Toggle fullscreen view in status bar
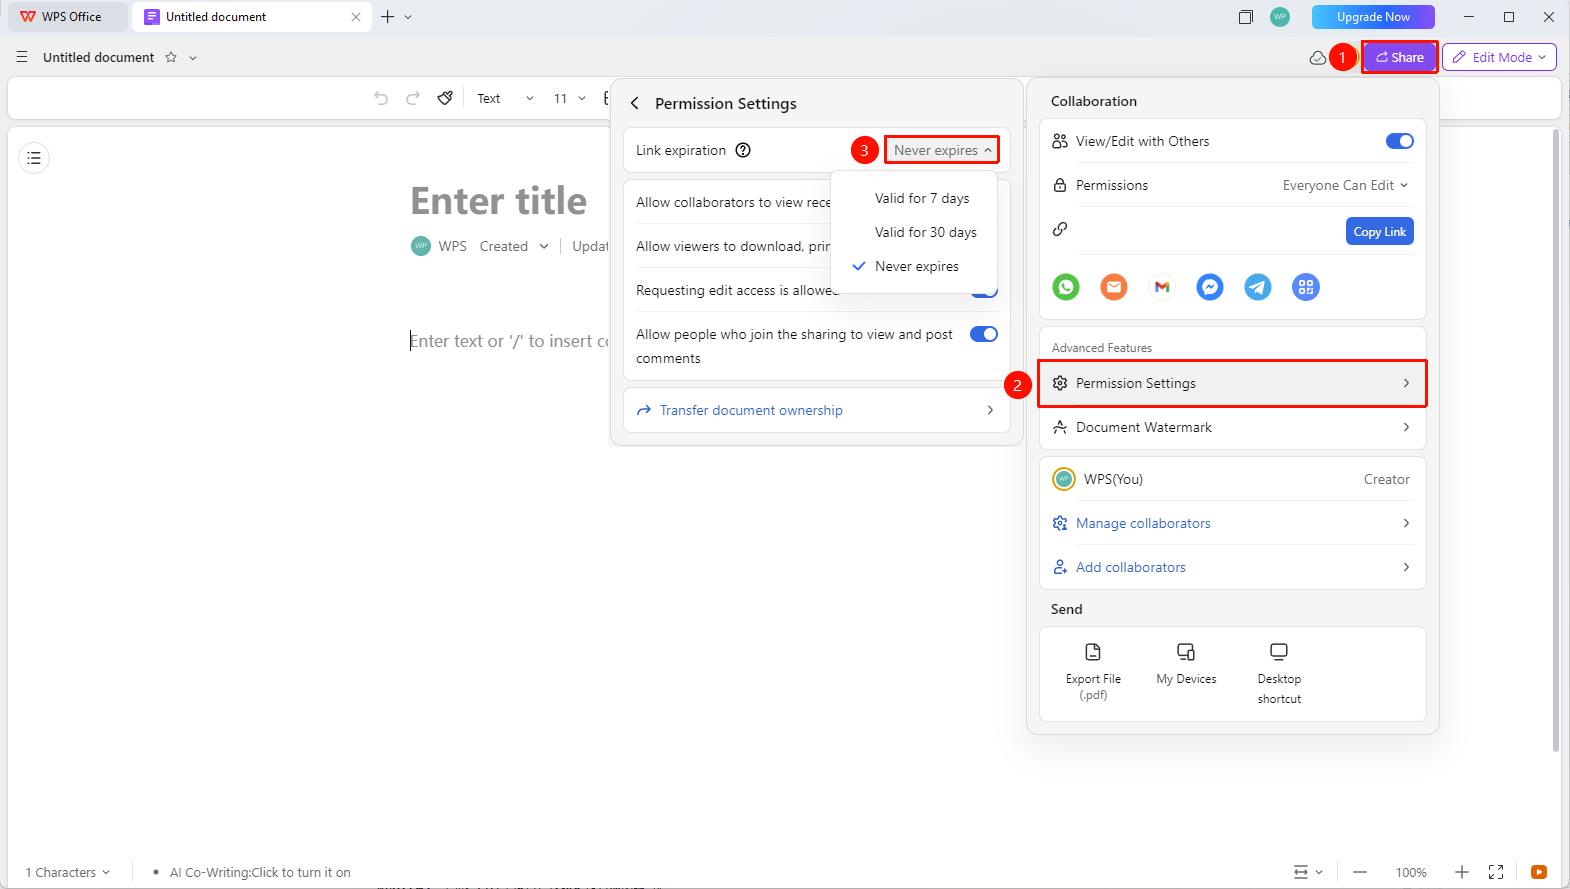The image size is (1570, 889). tap(1496, 872)
